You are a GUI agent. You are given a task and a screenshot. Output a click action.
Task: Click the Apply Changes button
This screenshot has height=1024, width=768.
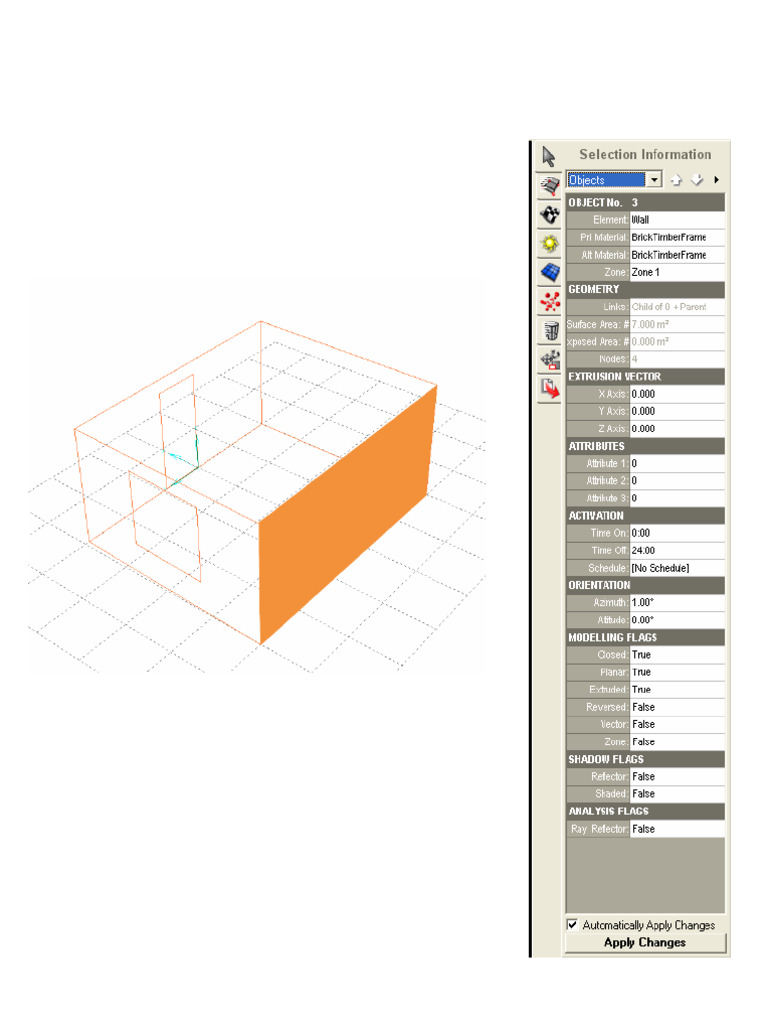[645, 942]
